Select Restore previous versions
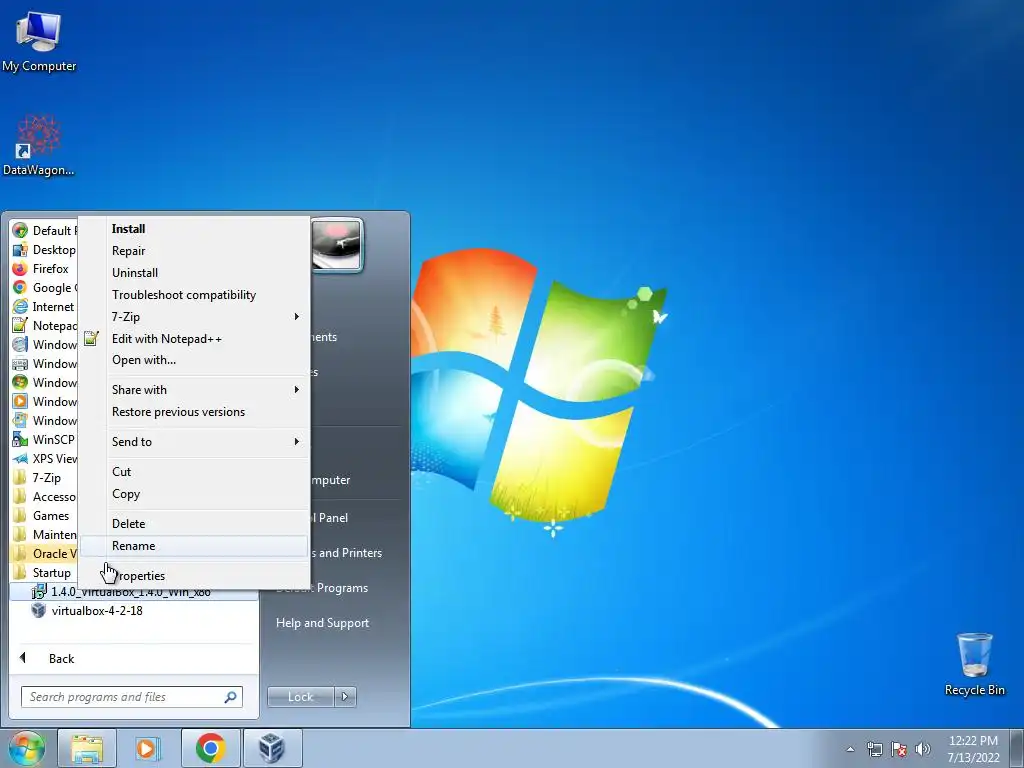This screenshot has height=768, width=1024. (194, 412)
